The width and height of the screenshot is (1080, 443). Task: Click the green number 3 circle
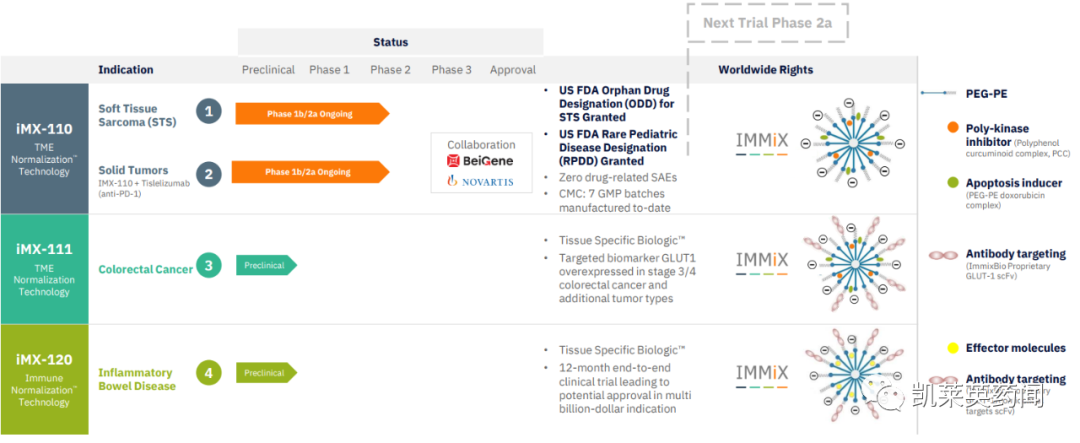pos(208,266)
